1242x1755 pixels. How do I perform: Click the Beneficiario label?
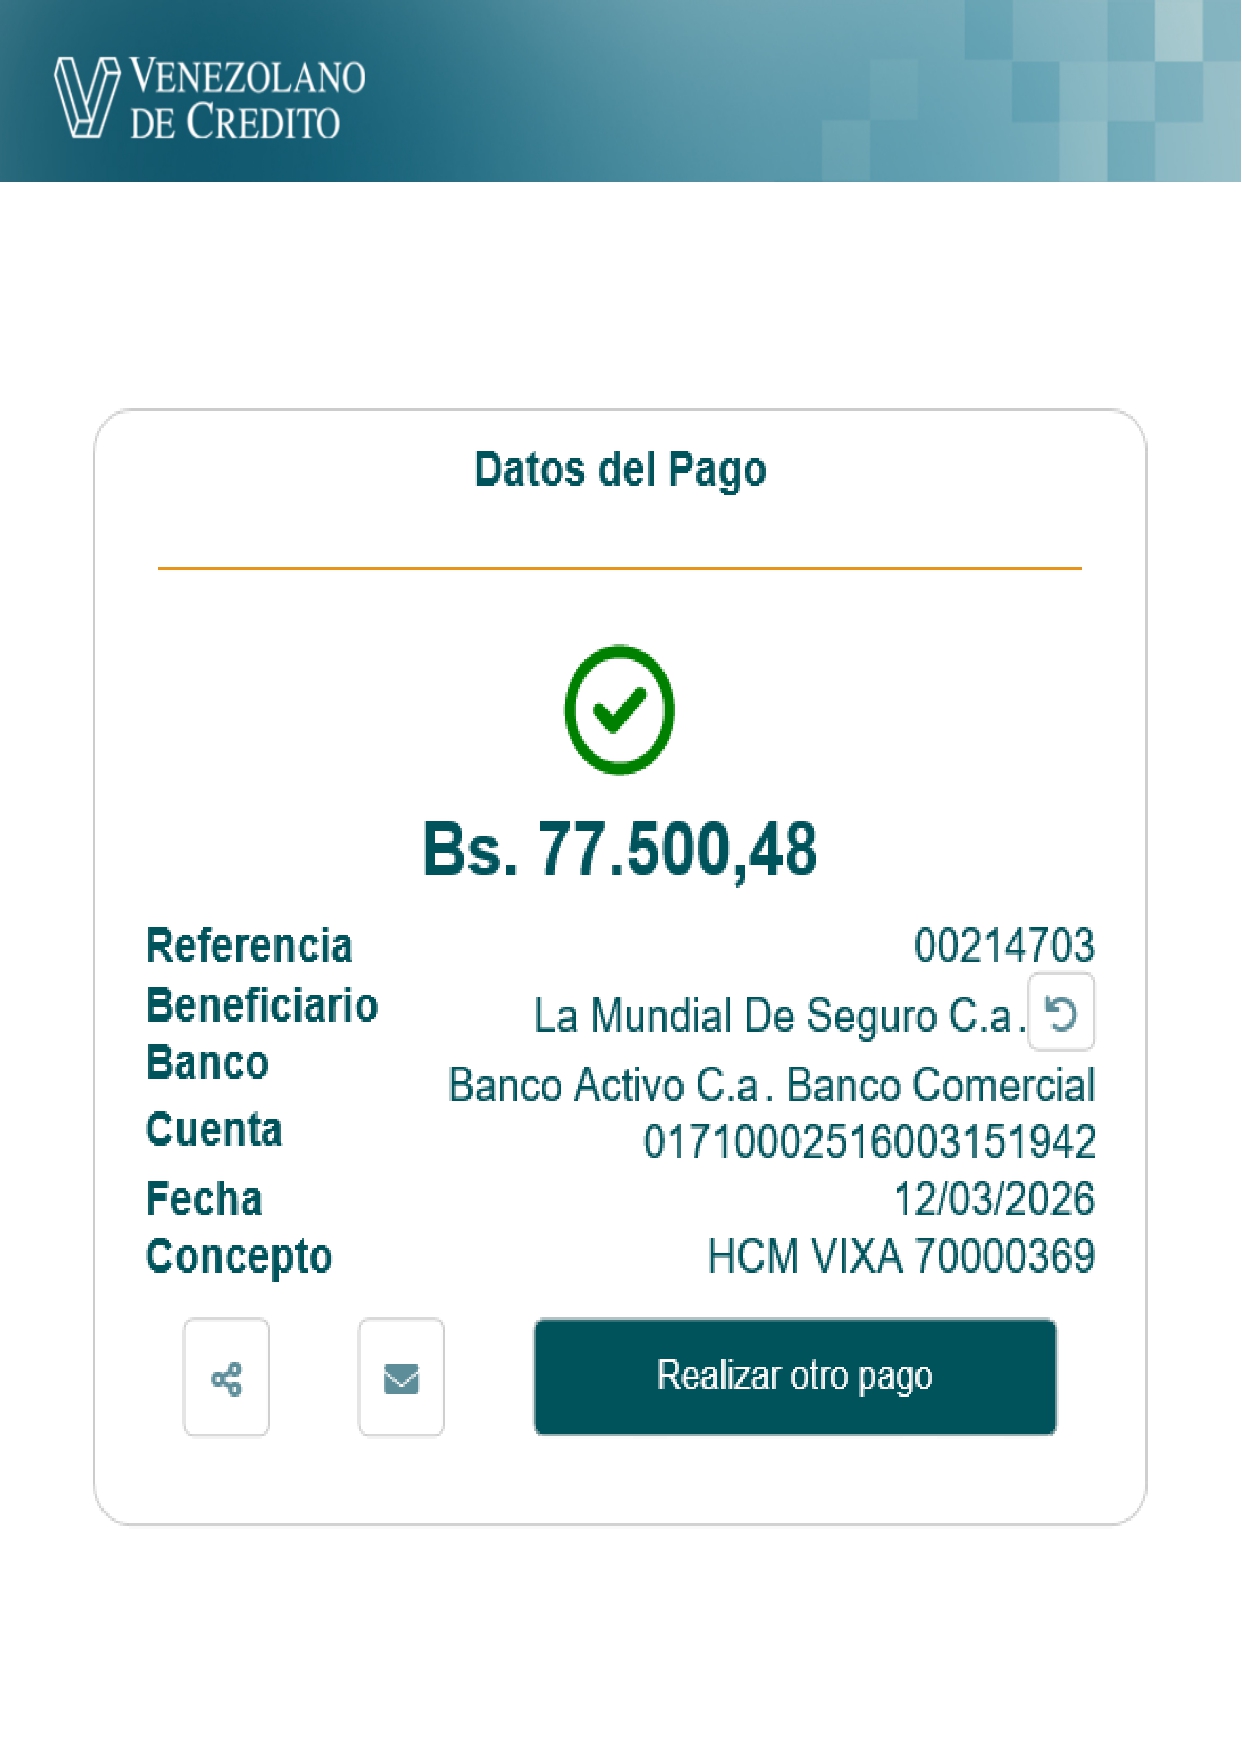262,1006
